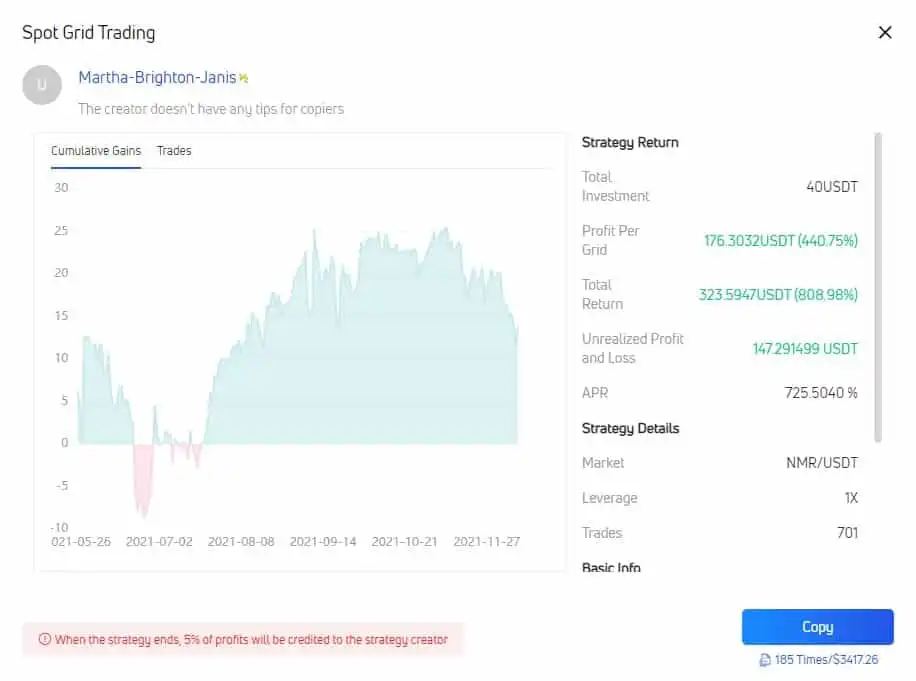Expand the Basic Info section
This screenshot has height=681, width=916.
[x=610, y=566]
